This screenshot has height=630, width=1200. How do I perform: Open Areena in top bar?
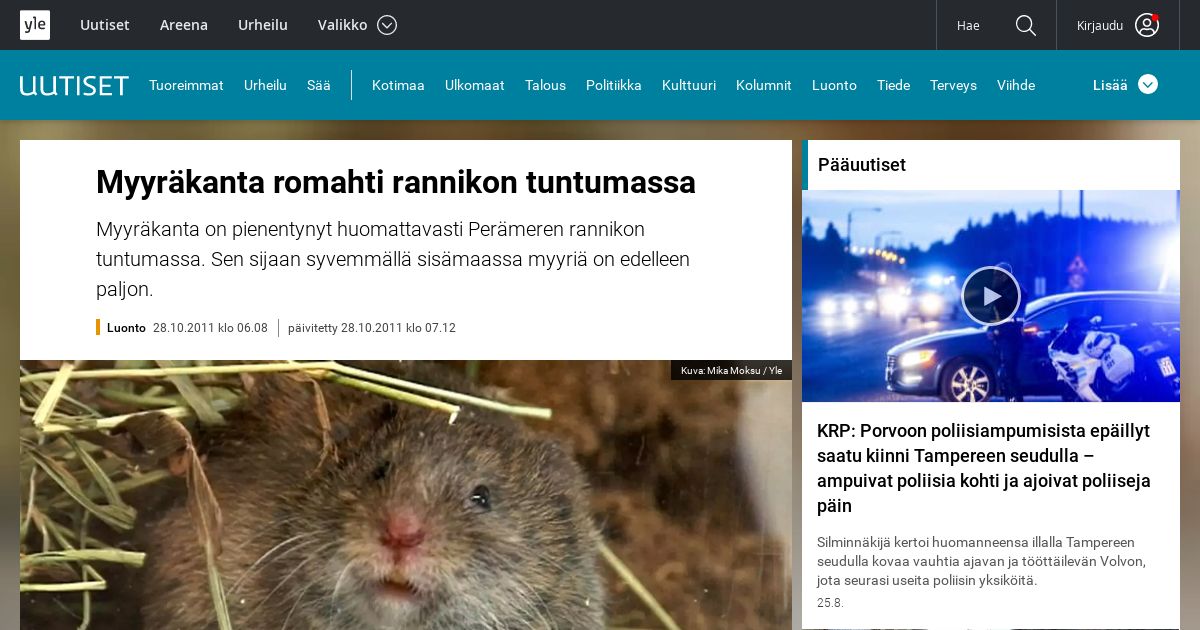tap(184, 25)
